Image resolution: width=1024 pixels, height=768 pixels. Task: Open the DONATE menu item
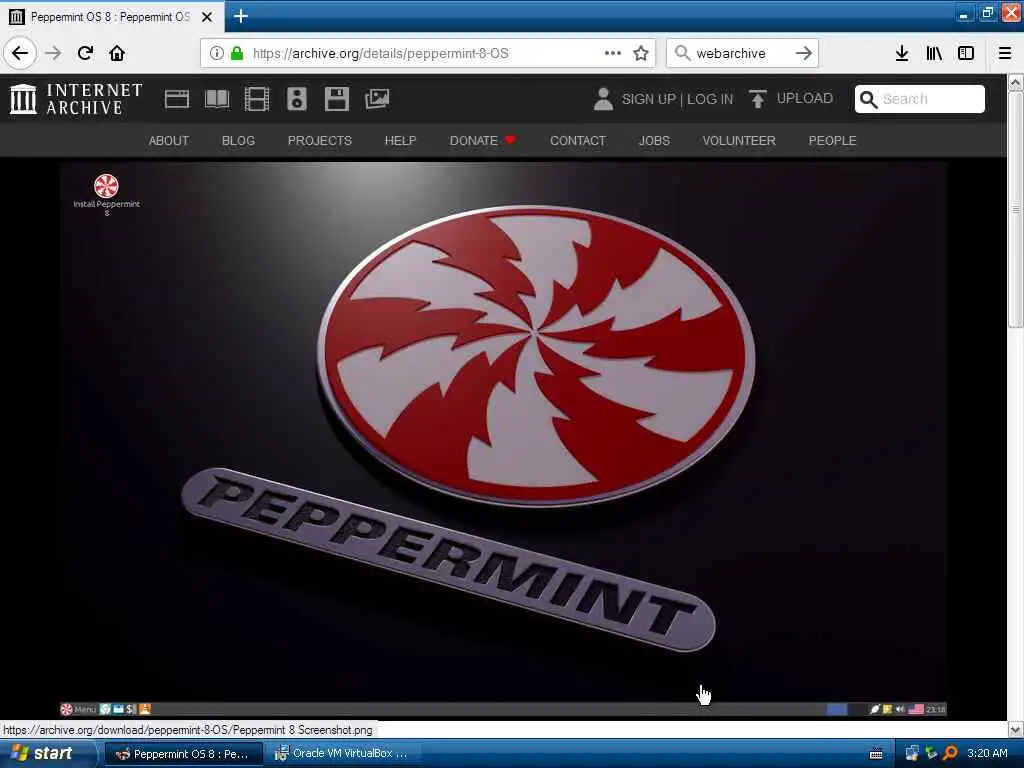point(482,140)
